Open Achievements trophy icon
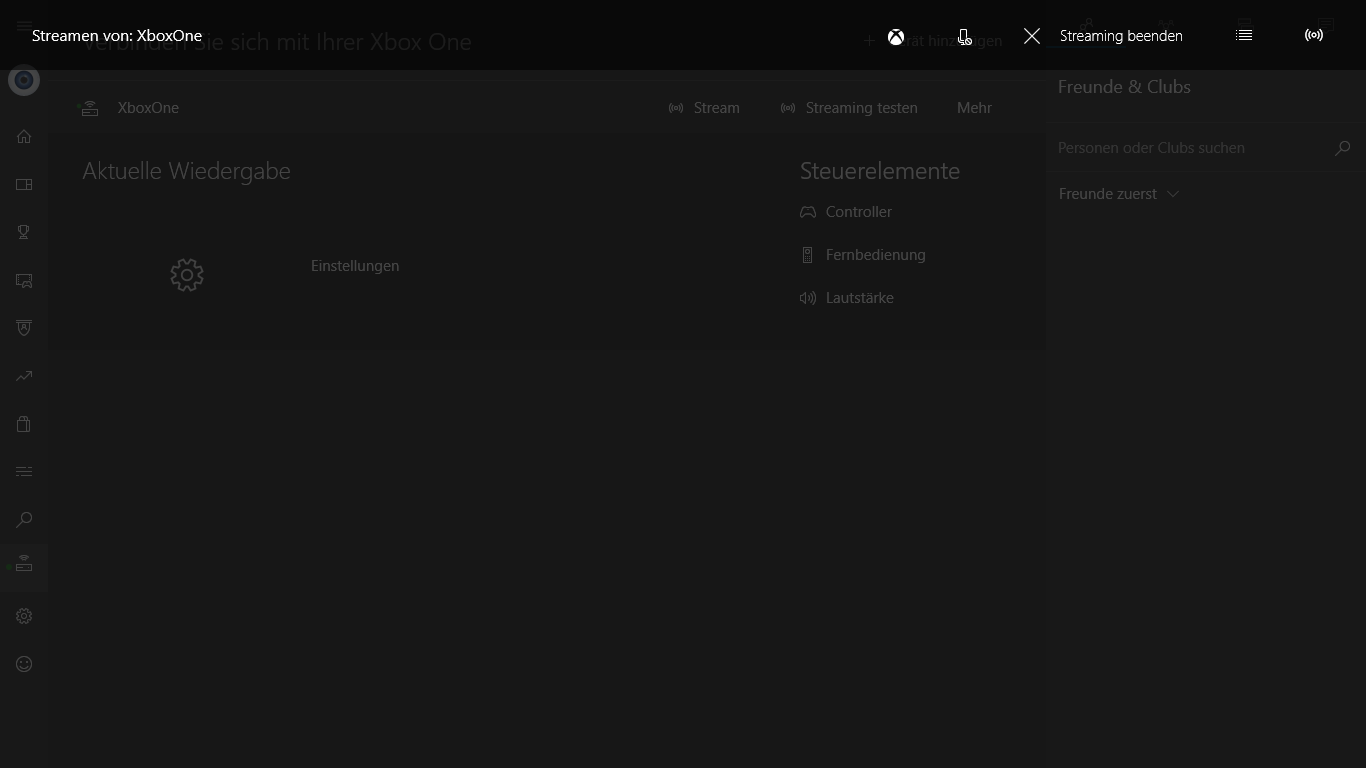The height and width of the screenshot is (768, 1366). coord(24,232)
